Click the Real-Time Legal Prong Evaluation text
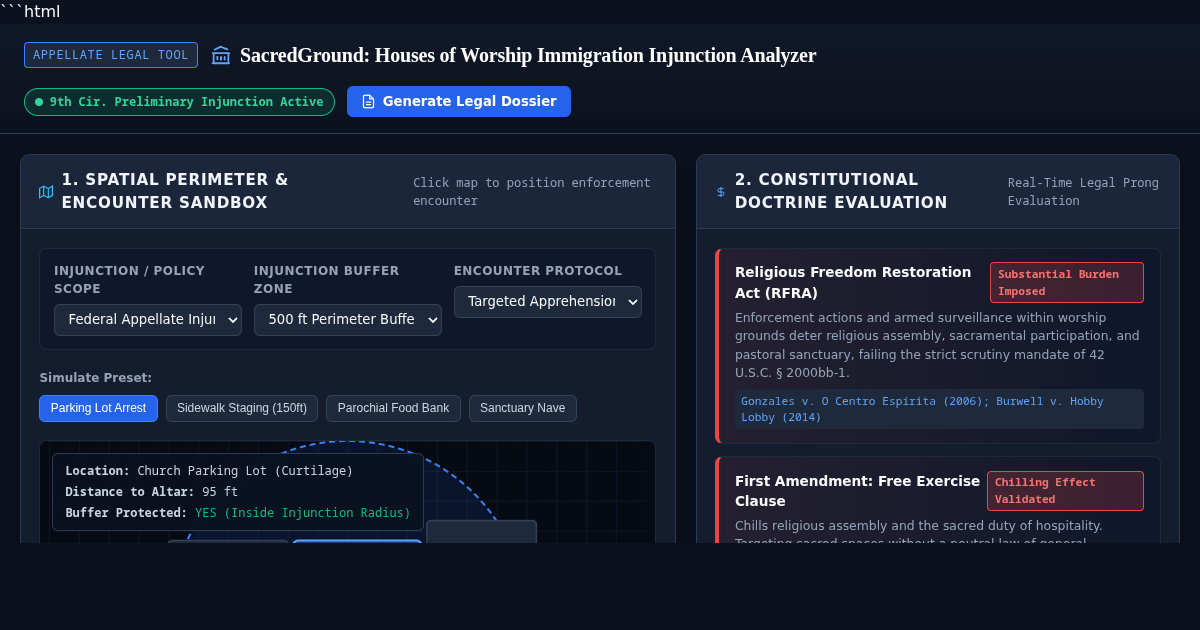Viewport: 1200px width, 630px height. [1083, 192]
